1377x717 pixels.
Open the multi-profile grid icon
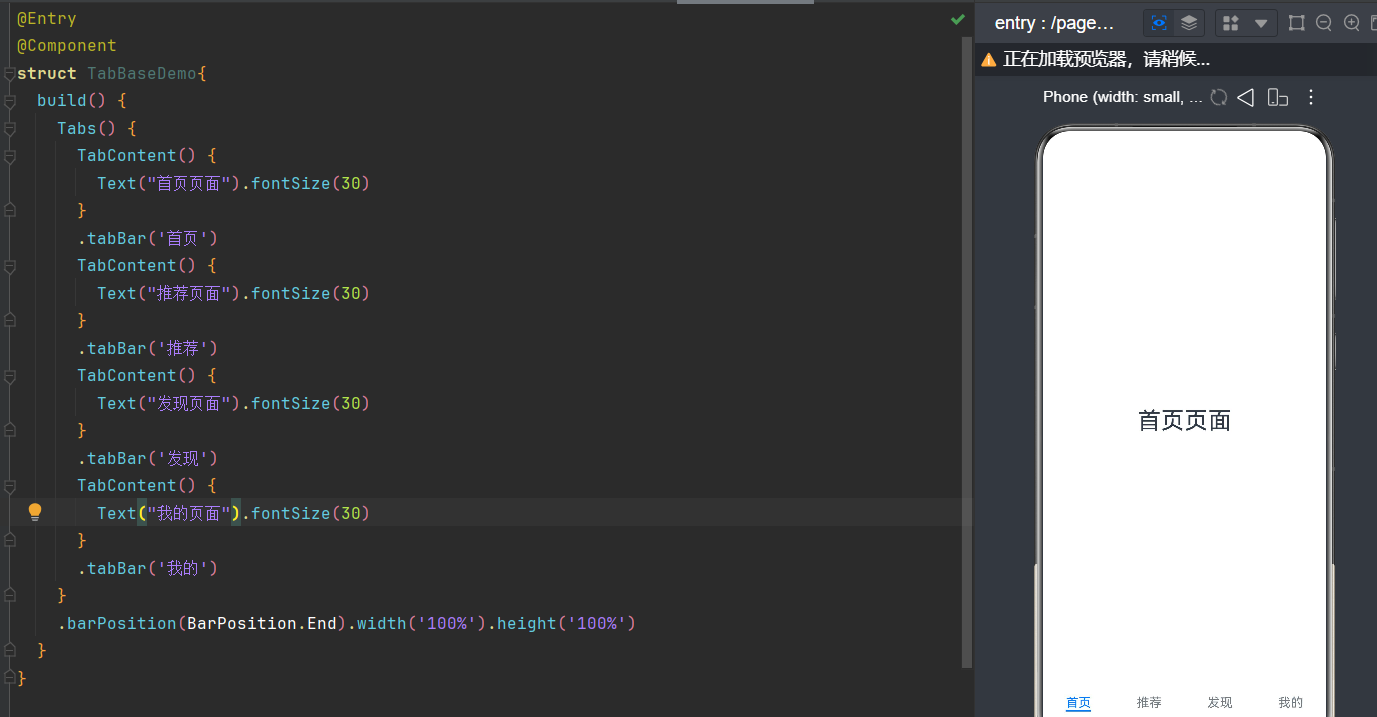(x=1232, y=23)
